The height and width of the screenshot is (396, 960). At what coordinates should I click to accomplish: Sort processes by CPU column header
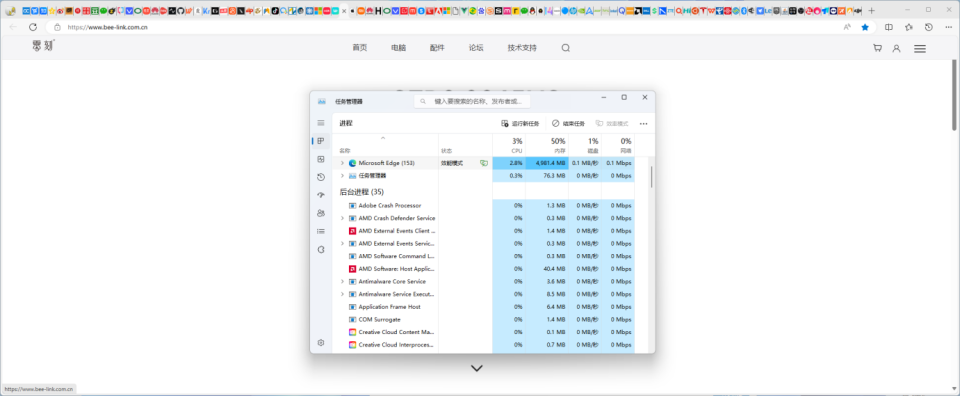coord(509,146)
